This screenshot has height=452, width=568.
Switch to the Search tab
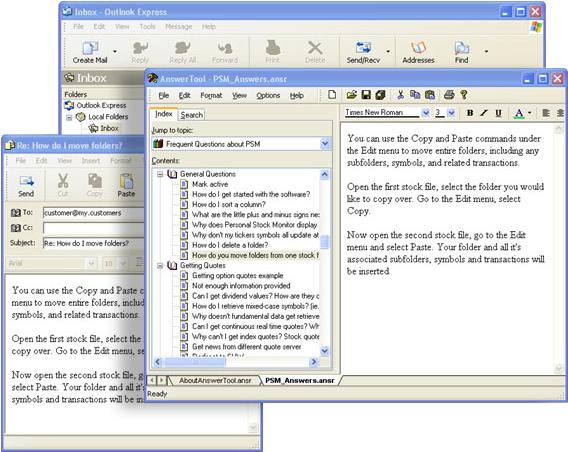click(192, 115)
